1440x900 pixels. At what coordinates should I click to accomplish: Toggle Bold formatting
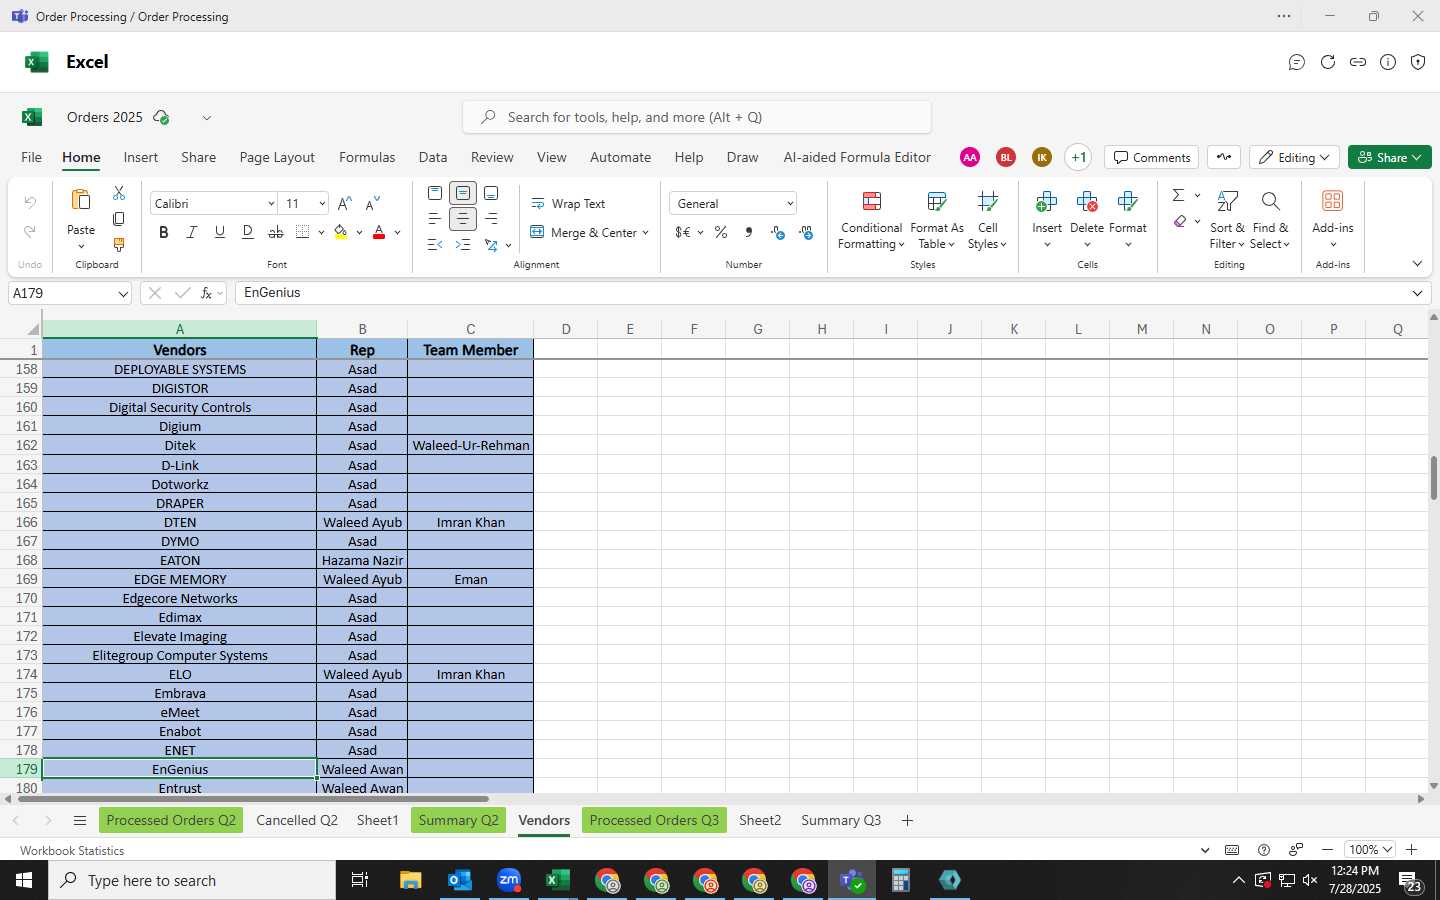pos(164,232)
